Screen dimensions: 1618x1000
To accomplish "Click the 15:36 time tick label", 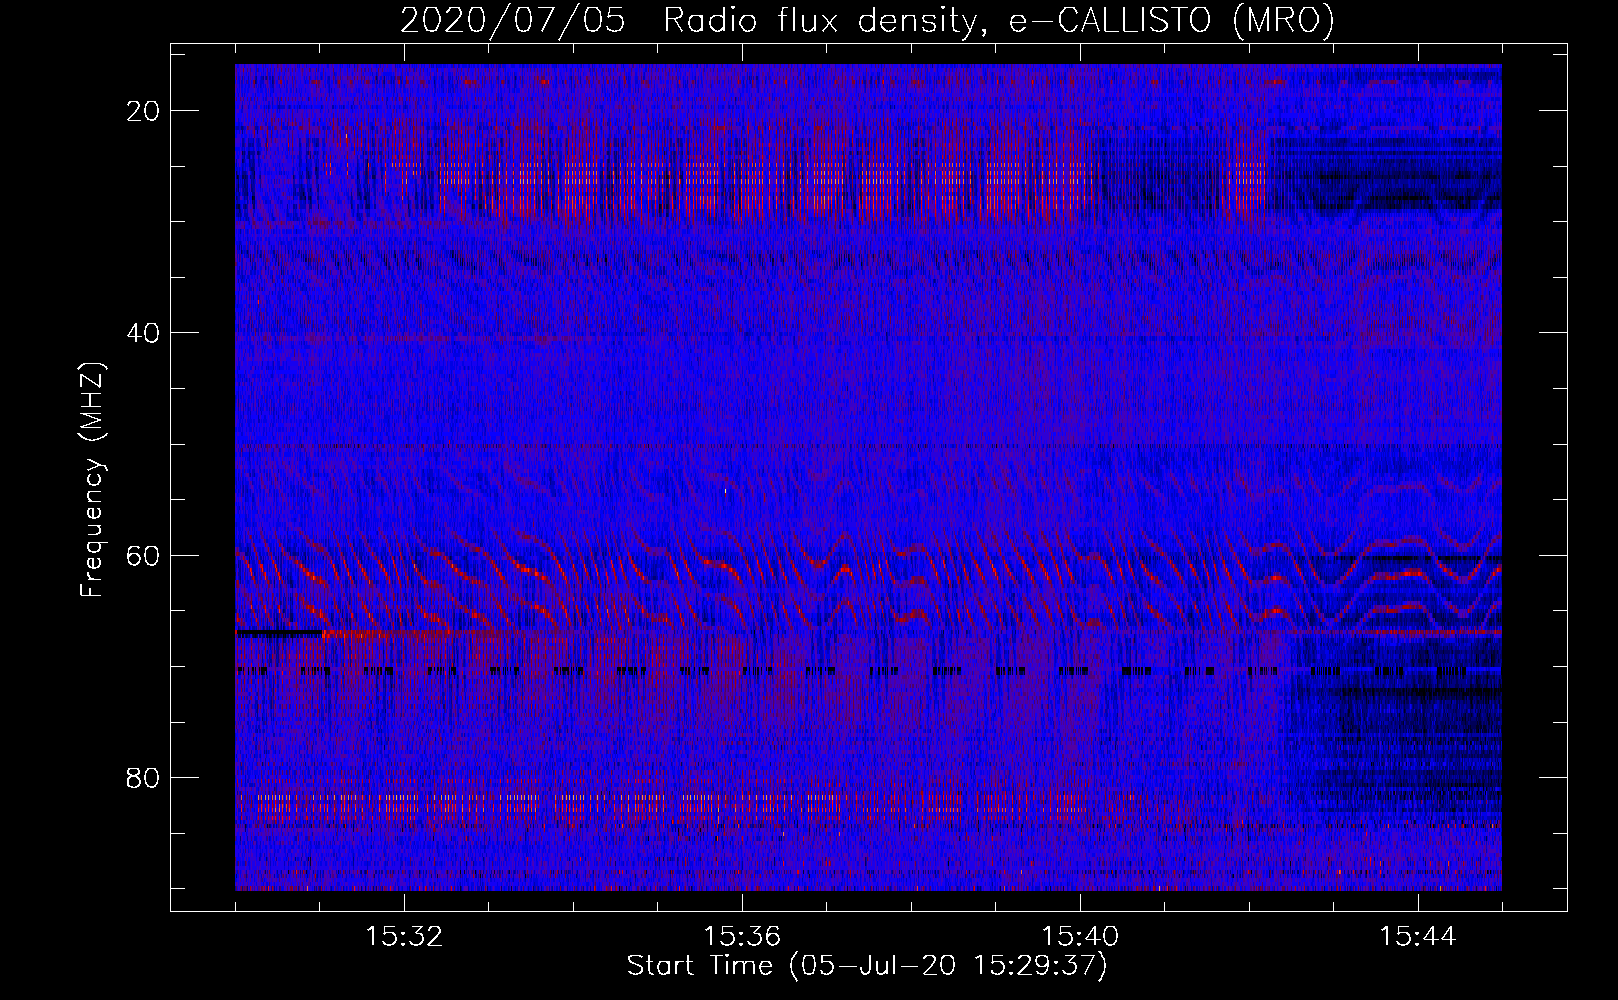I will 742,937.
